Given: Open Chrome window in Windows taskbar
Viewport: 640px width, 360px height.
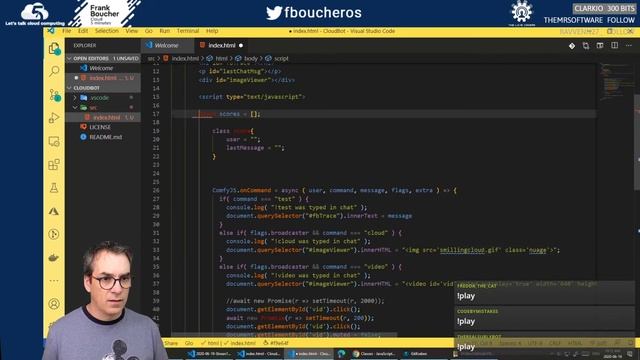Looking at the screenshot, I should (375, 353).
